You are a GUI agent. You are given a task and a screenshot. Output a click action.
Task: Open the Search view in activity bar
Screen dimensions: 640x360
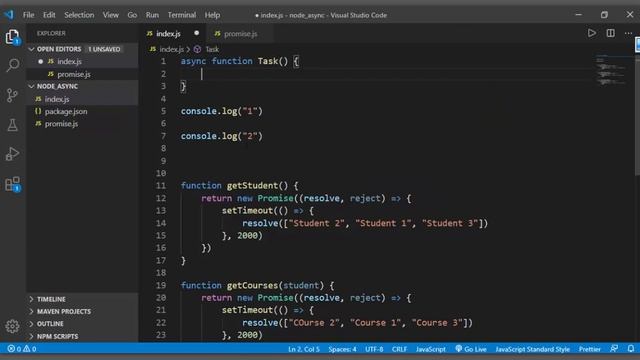pyautogui.click(x=13, y=65)
